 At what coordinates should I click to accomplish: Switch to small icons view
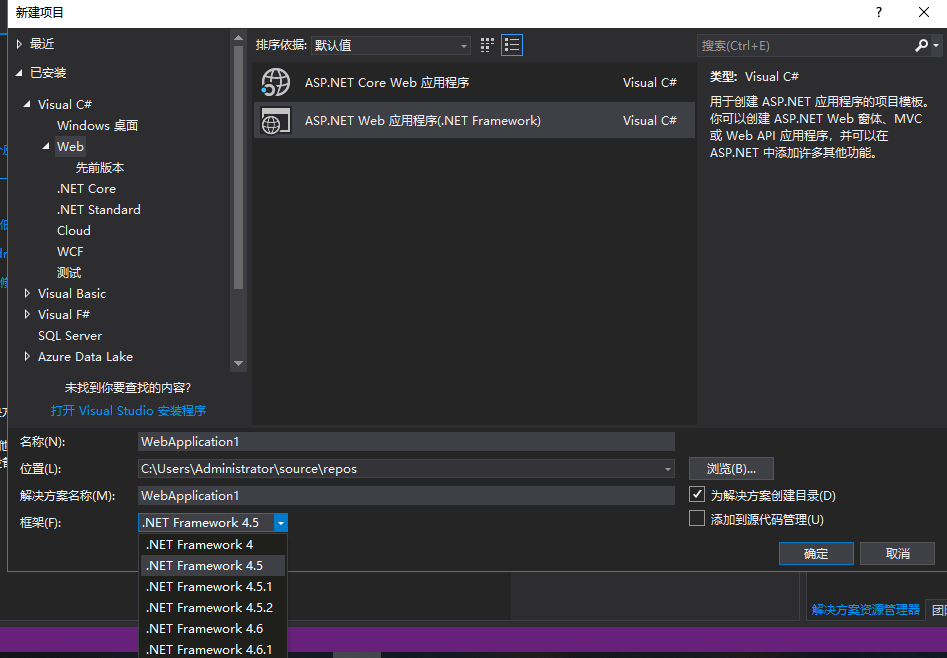487,45
